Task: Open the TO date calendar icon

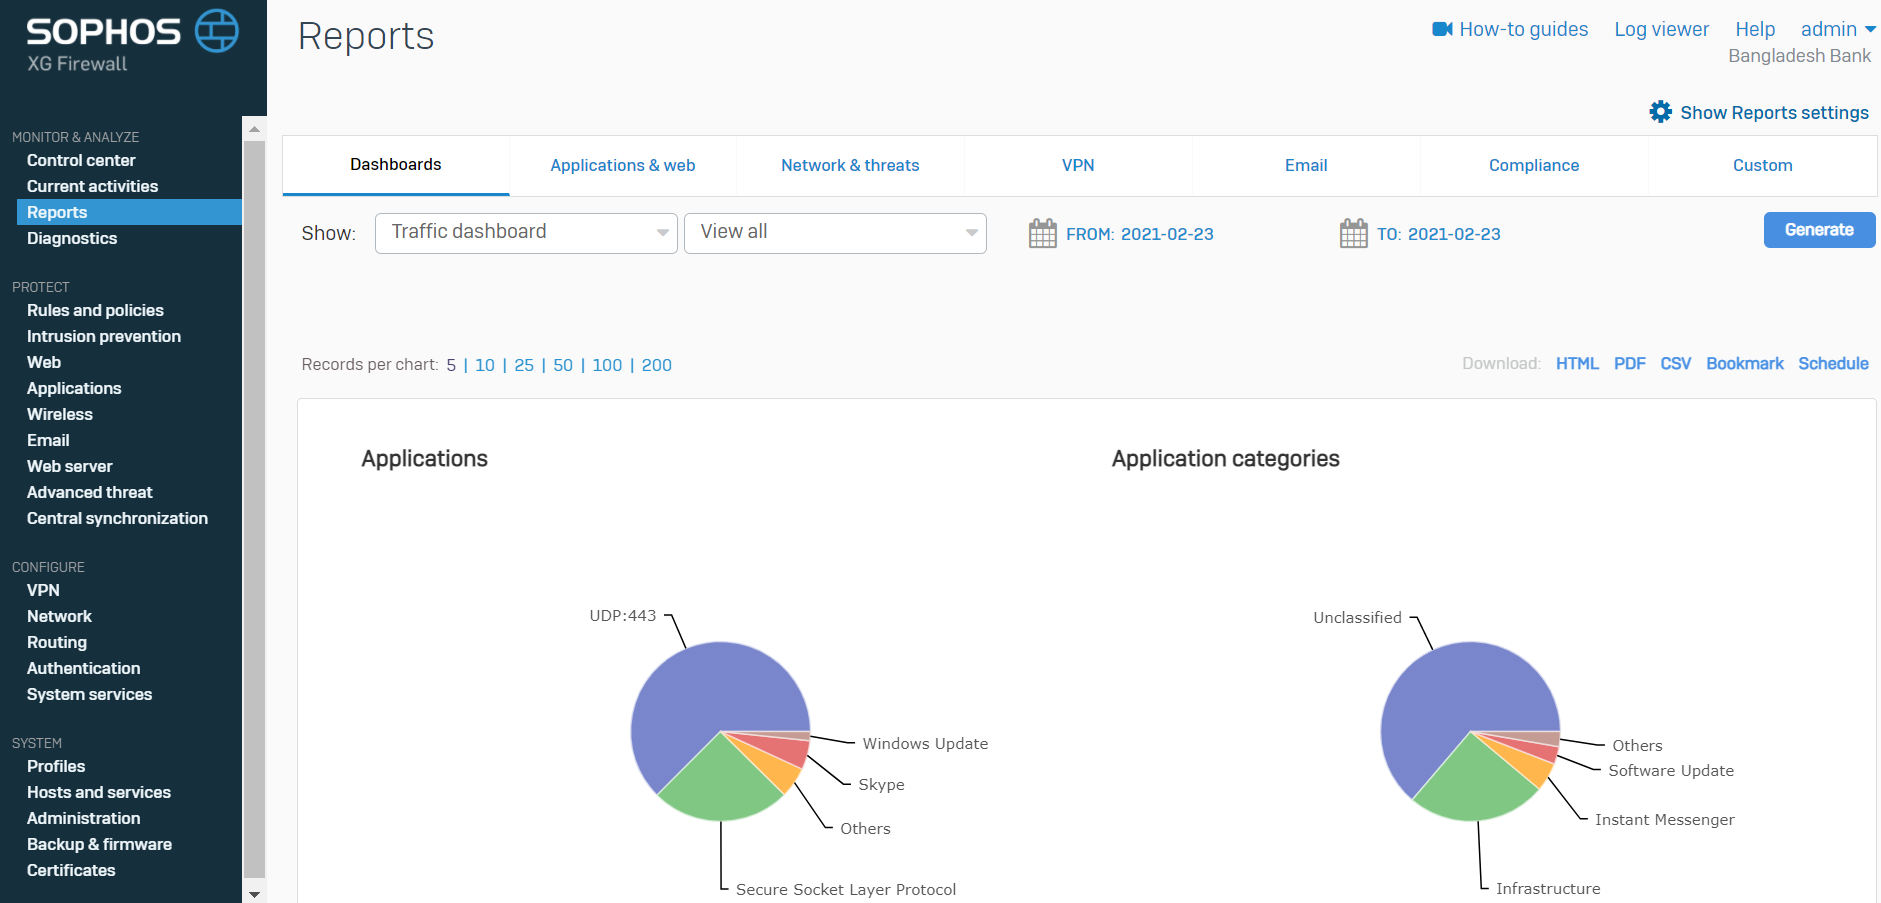Action: click(1353, 233)
